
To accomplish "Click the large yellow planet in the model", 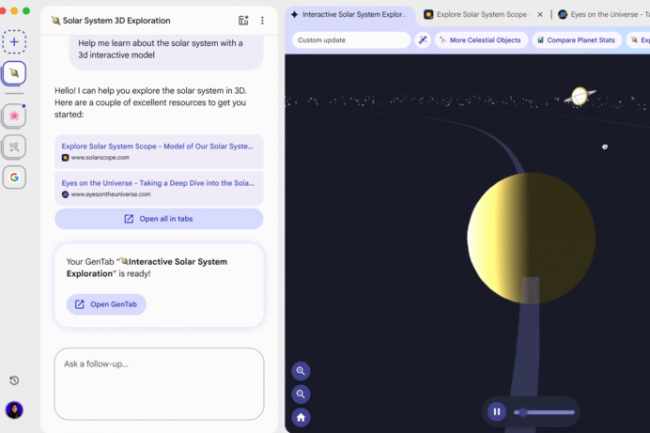I will coord(531,238).
